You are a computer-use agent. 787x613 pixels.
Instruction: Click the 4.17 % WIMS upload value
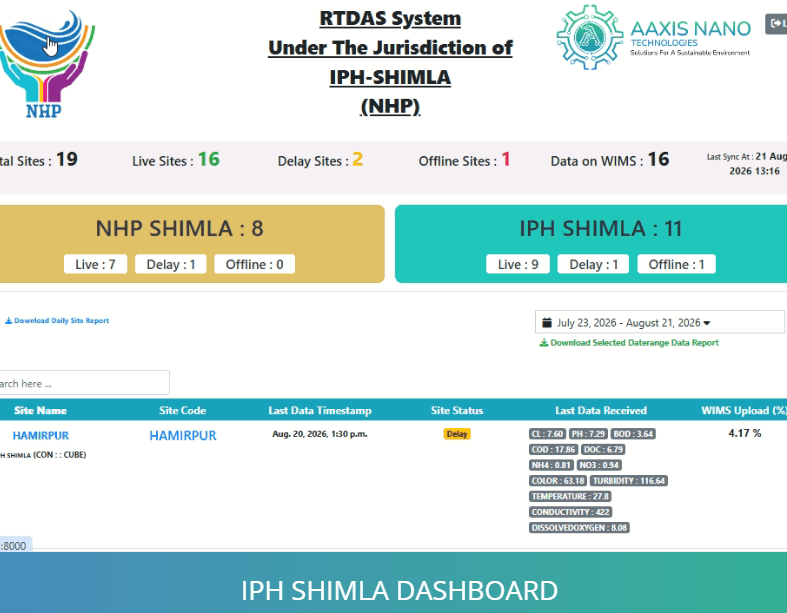[745, 433]
